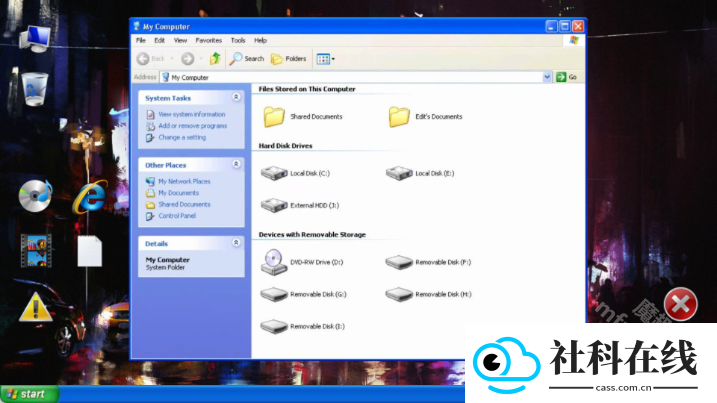This screenshot has width=717, height=403.
Task: Click the red X circle button
Action: coord(680,304)
